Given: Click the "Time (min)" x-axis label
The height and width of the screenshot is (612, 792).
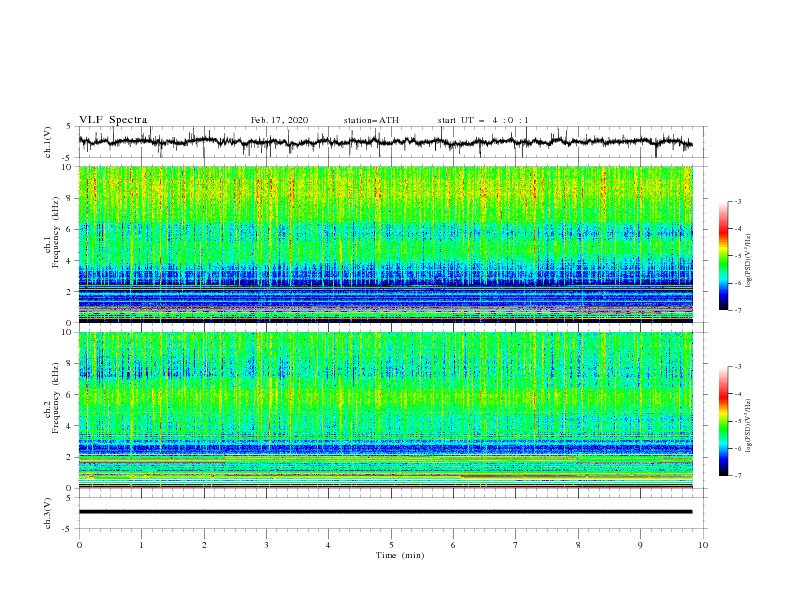Looking at the screenshot, I should [x=400, y=555].
